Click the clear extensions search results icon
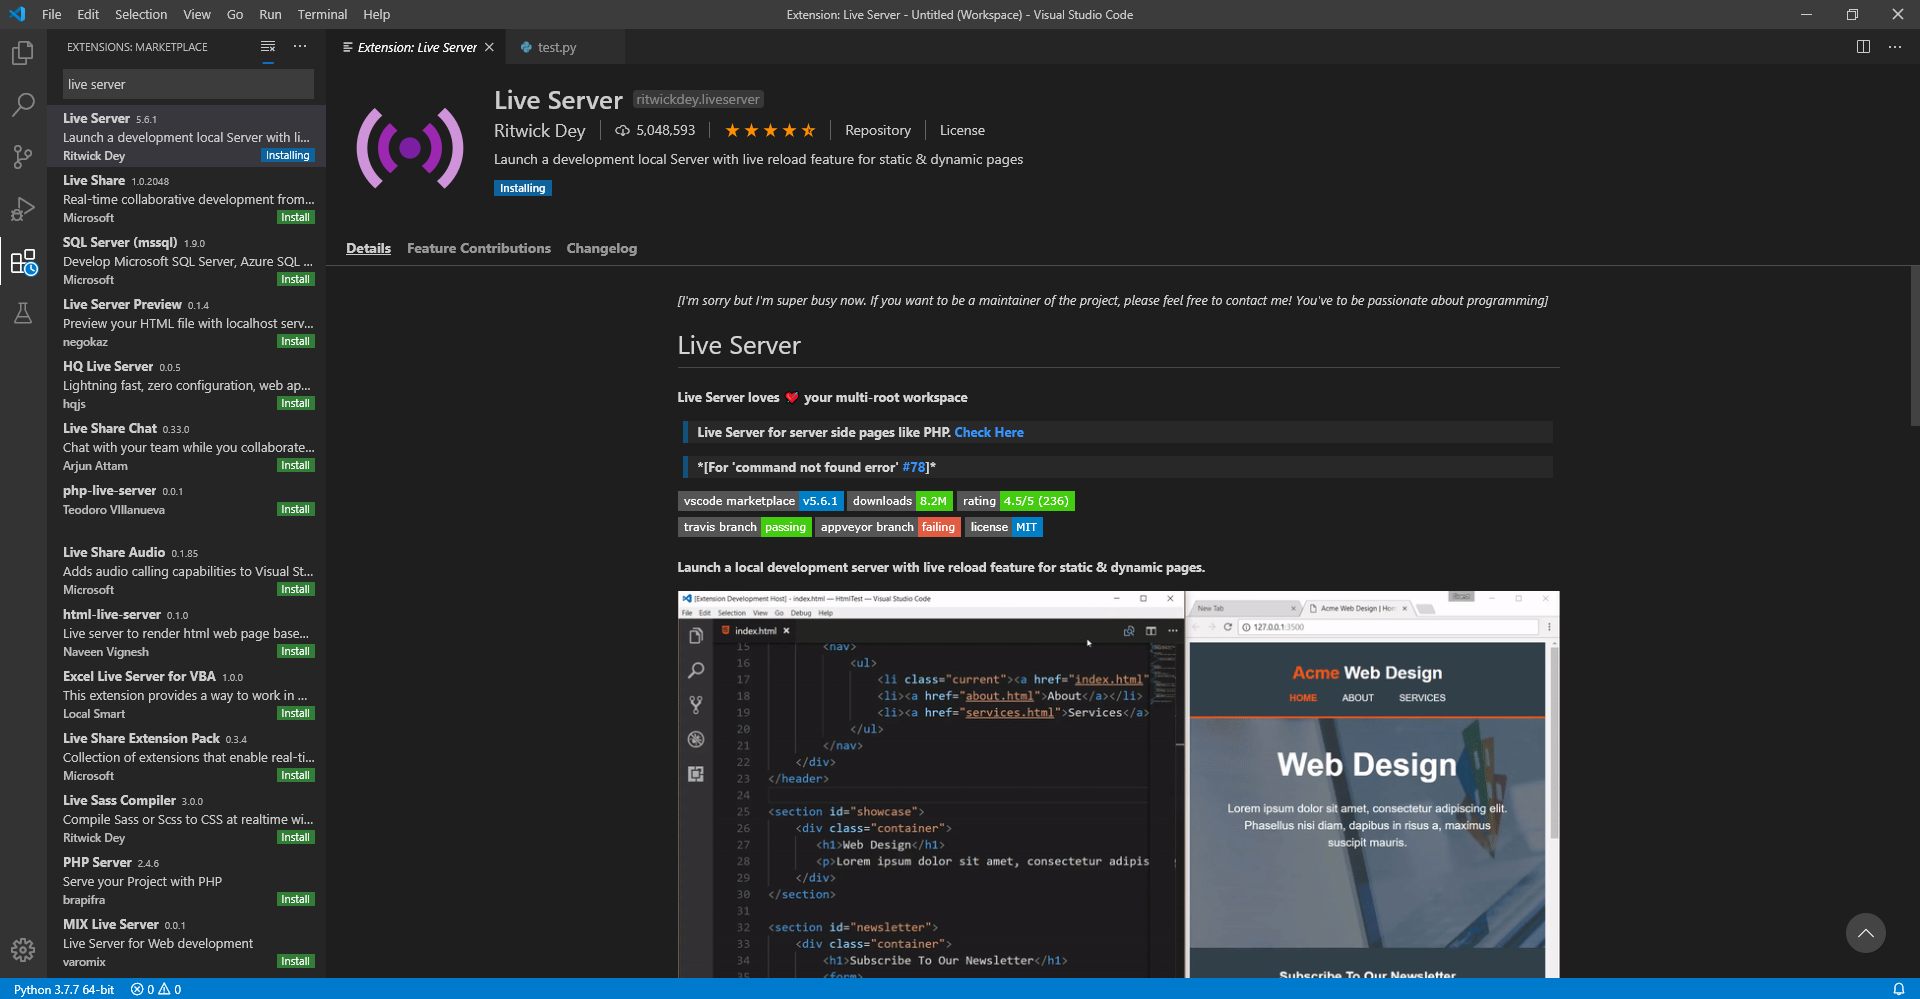Image resolution: width=1920 pixels, height=999 pixels. pos(268,47)
